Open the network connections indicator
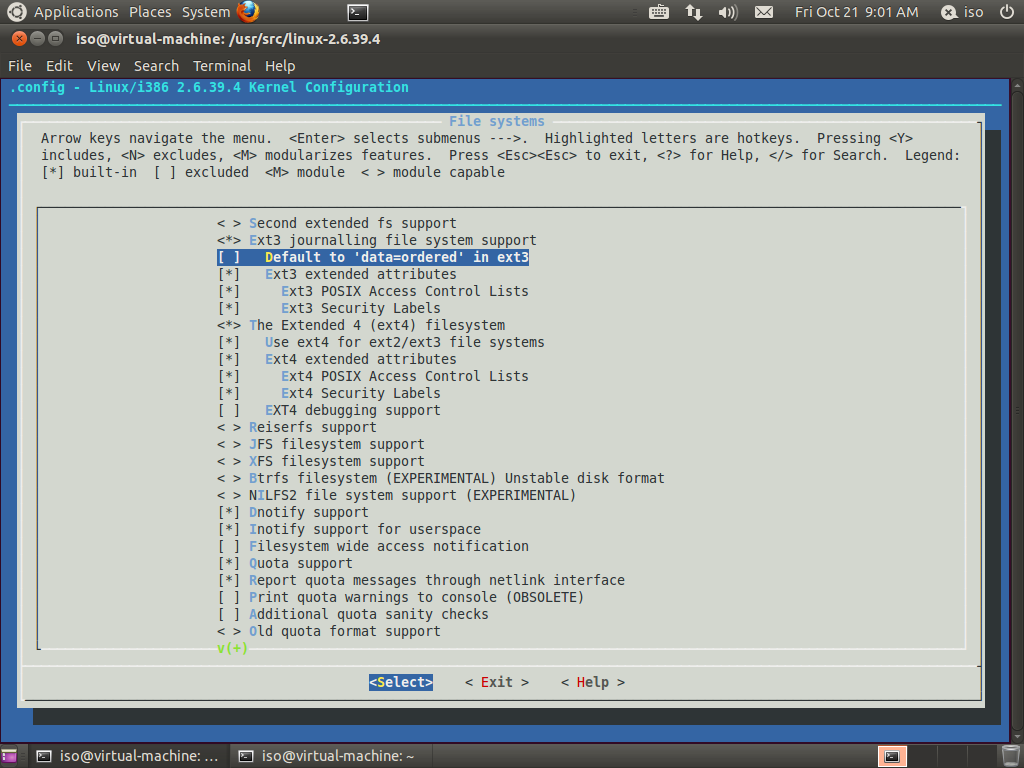This screenshot has width=1024, height=768. (694, 12)
